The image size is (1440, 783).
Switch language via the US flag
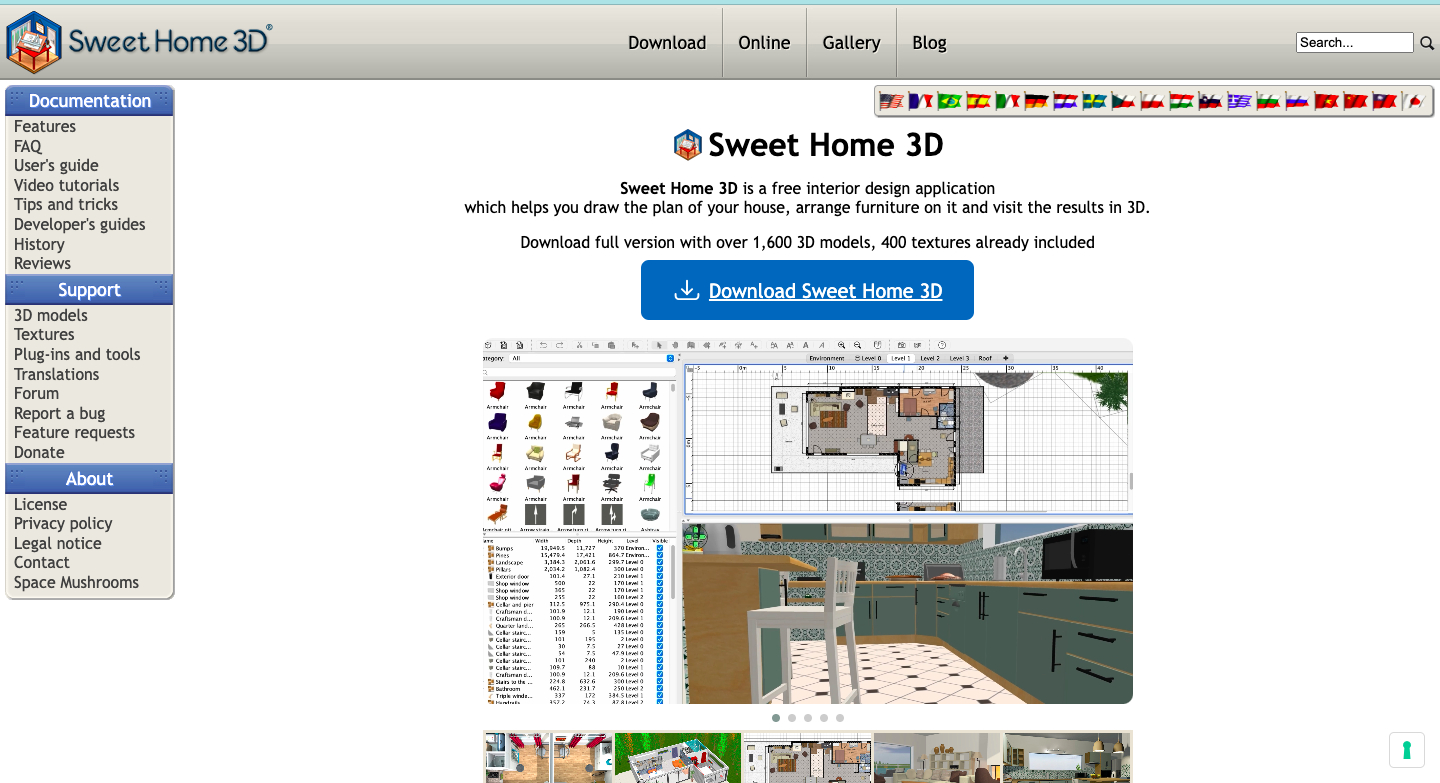click(x=892, y=101)
